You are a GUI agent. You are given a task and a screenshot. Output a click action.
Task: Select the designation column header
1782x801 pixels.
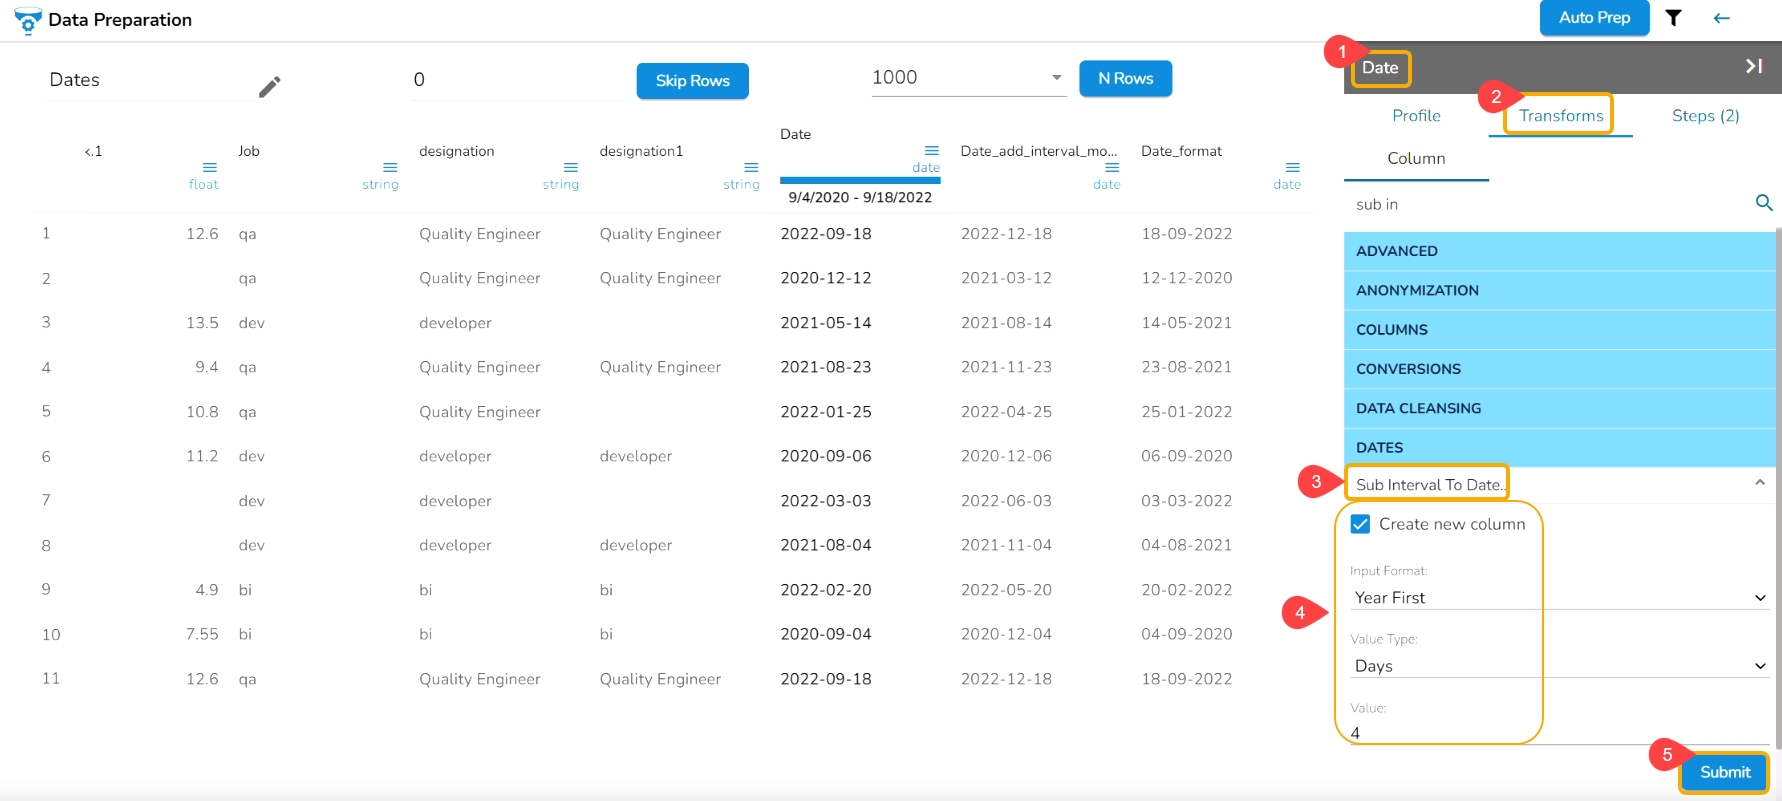point(456,151)
